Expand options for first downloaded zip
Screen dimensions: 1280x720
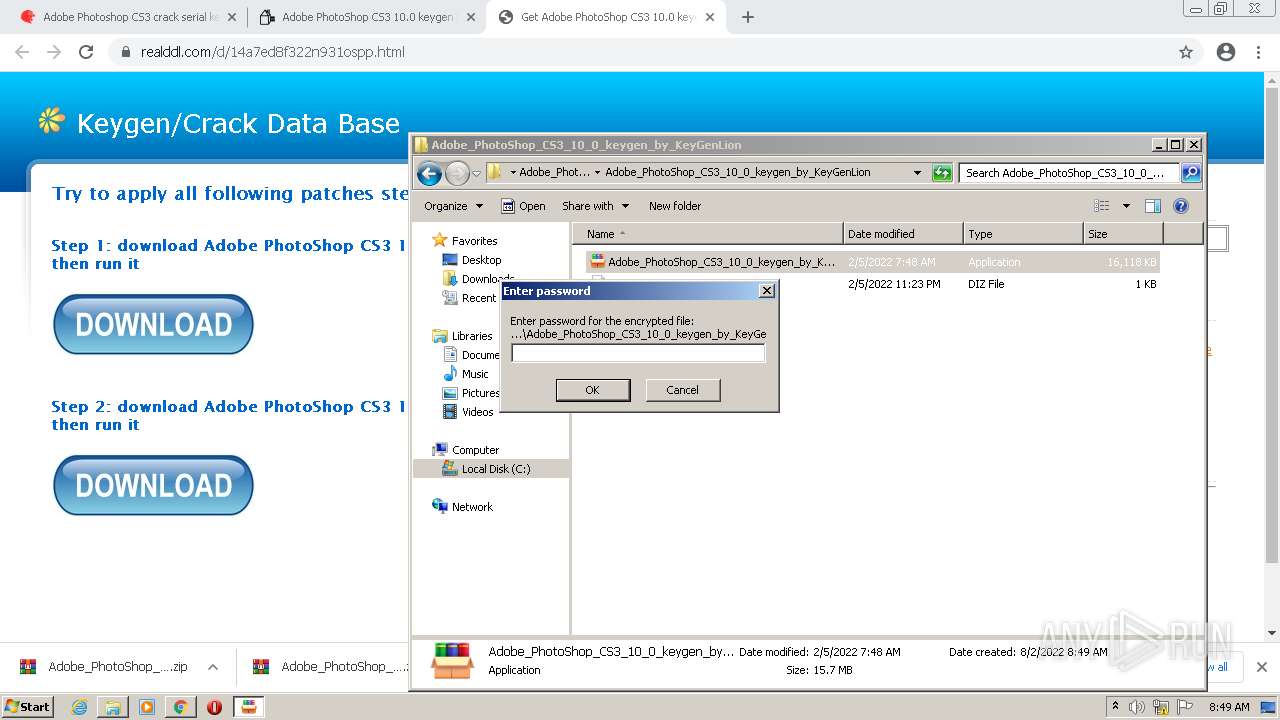pyautogui.click(x=213, y=667)
